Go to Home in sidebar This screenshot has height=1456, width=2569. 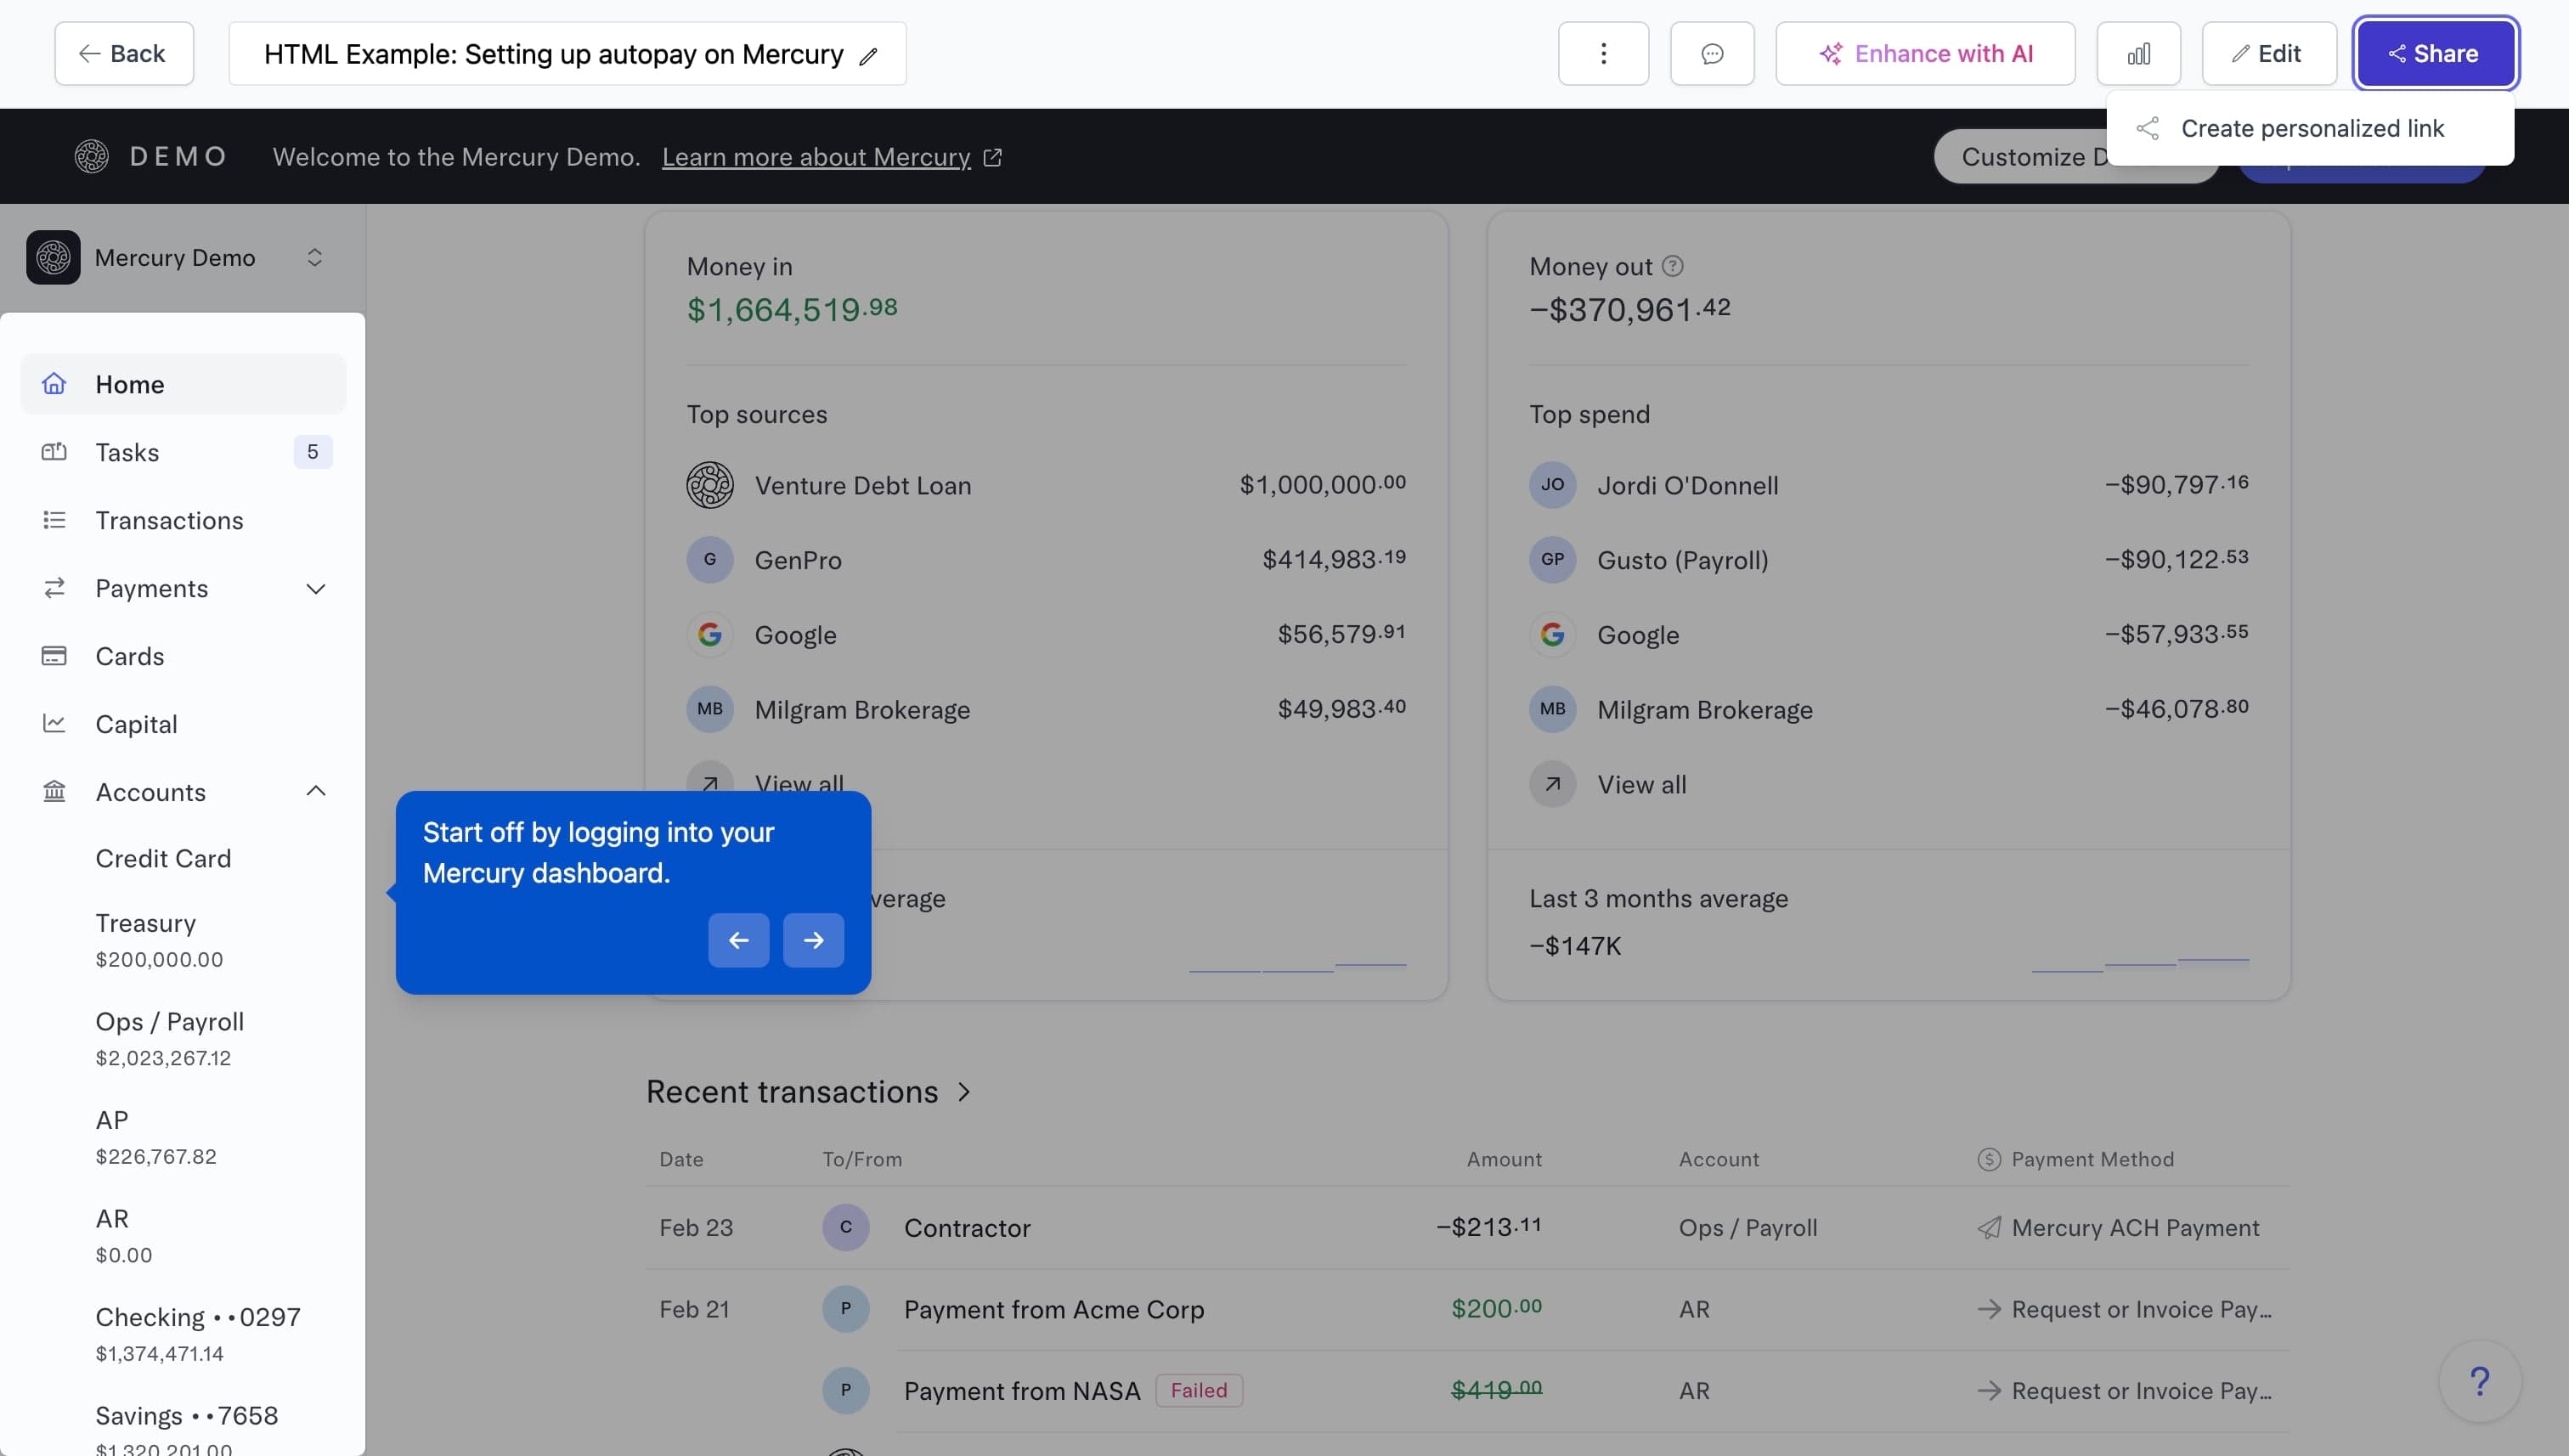pyautogui.click(x=183, y=384)
